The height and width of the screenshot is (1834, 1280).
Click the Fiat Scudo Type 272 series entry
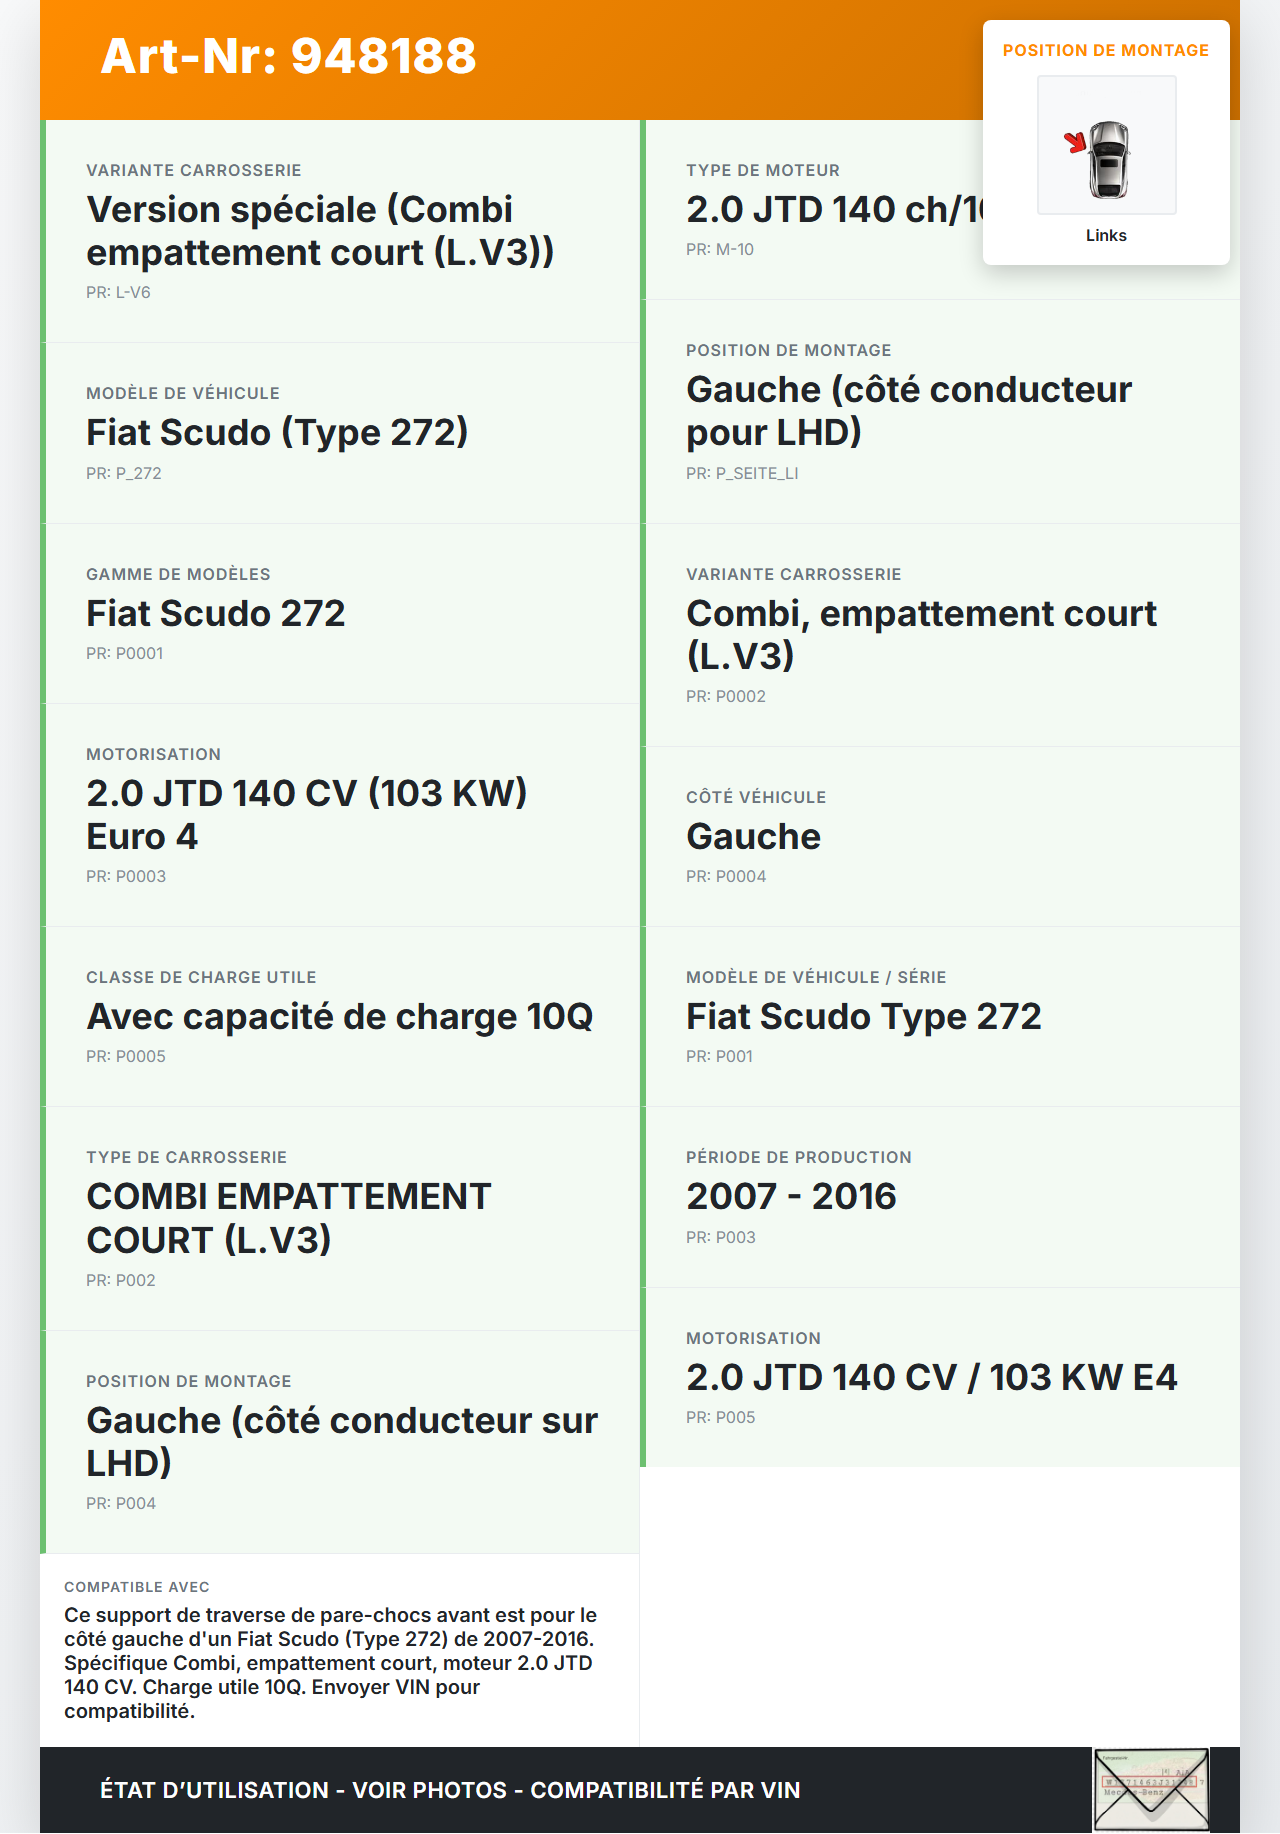pyautogui.click(x=864, y=1017)
